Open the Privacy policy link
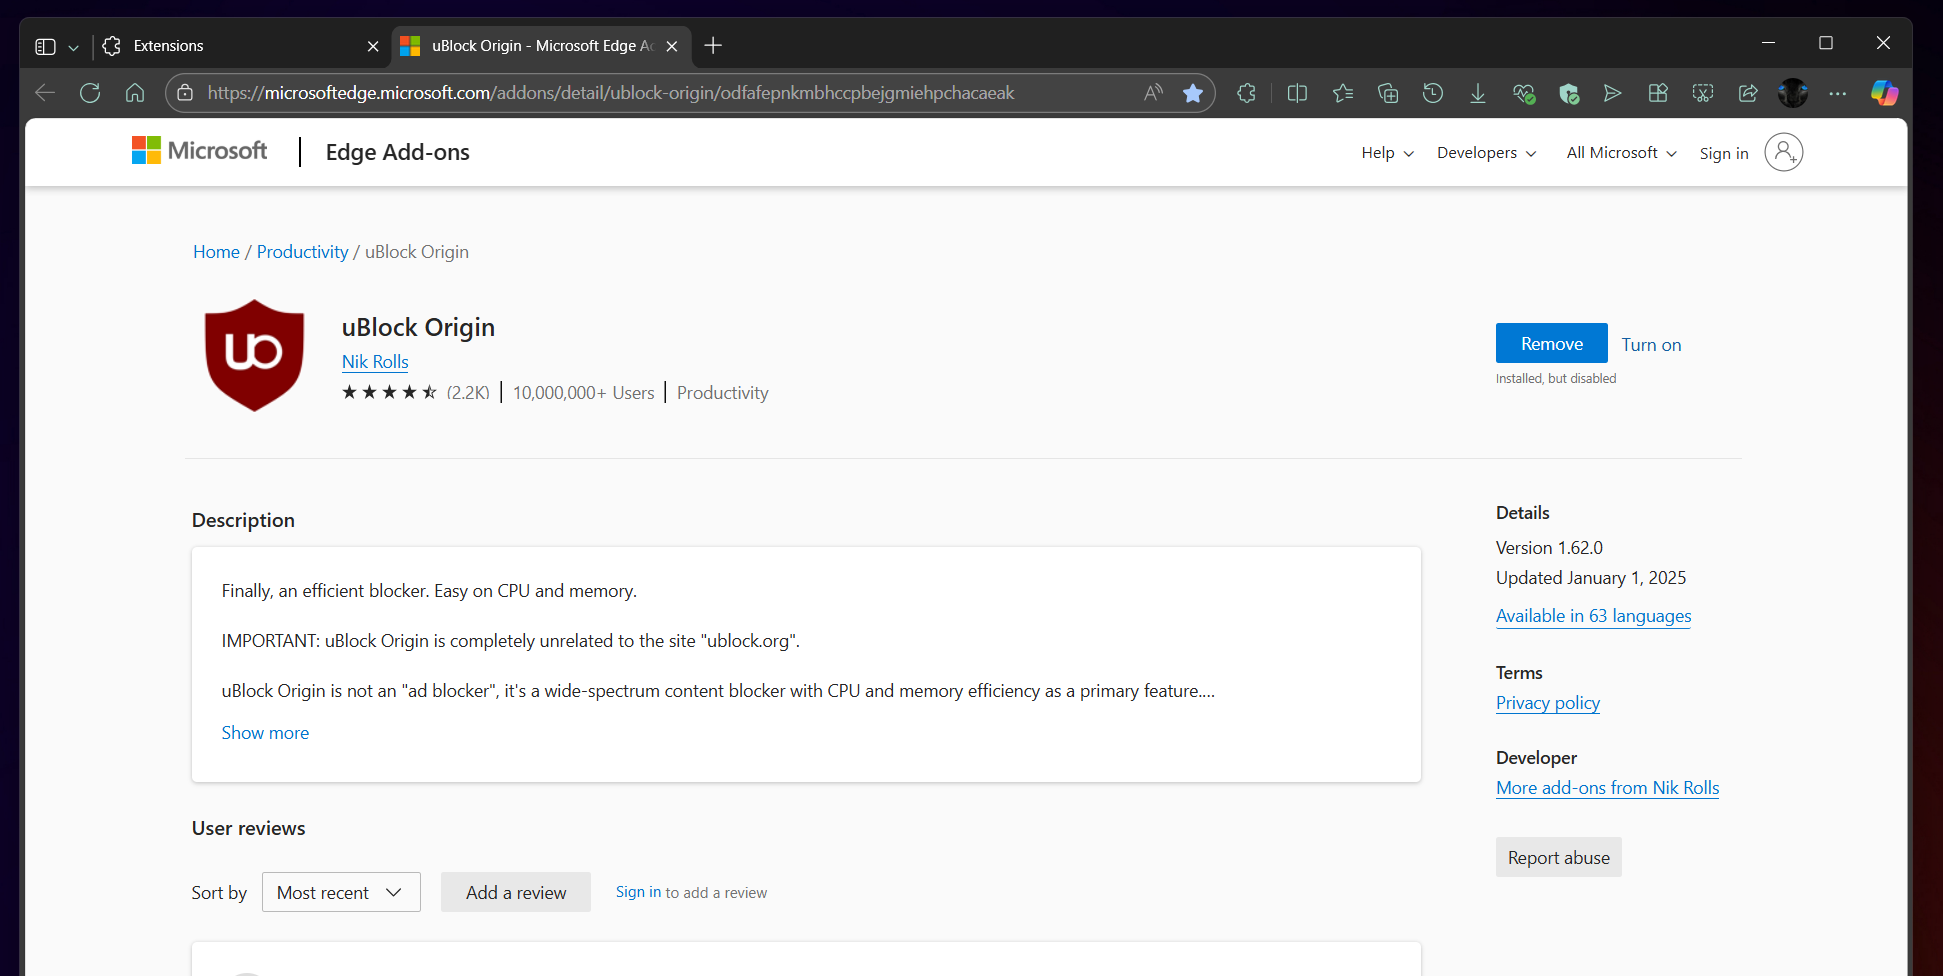Viewport: 1943px width, 976px height. 1548,703
